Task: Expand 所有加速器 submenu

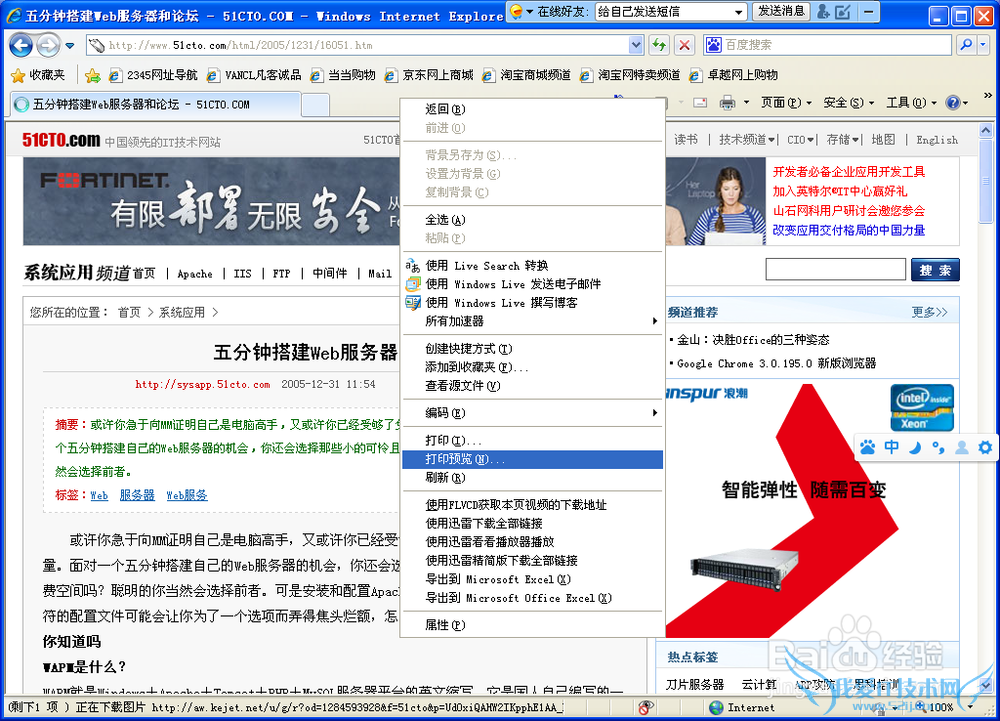Action: pyautogui.click(x=533, y=321)
